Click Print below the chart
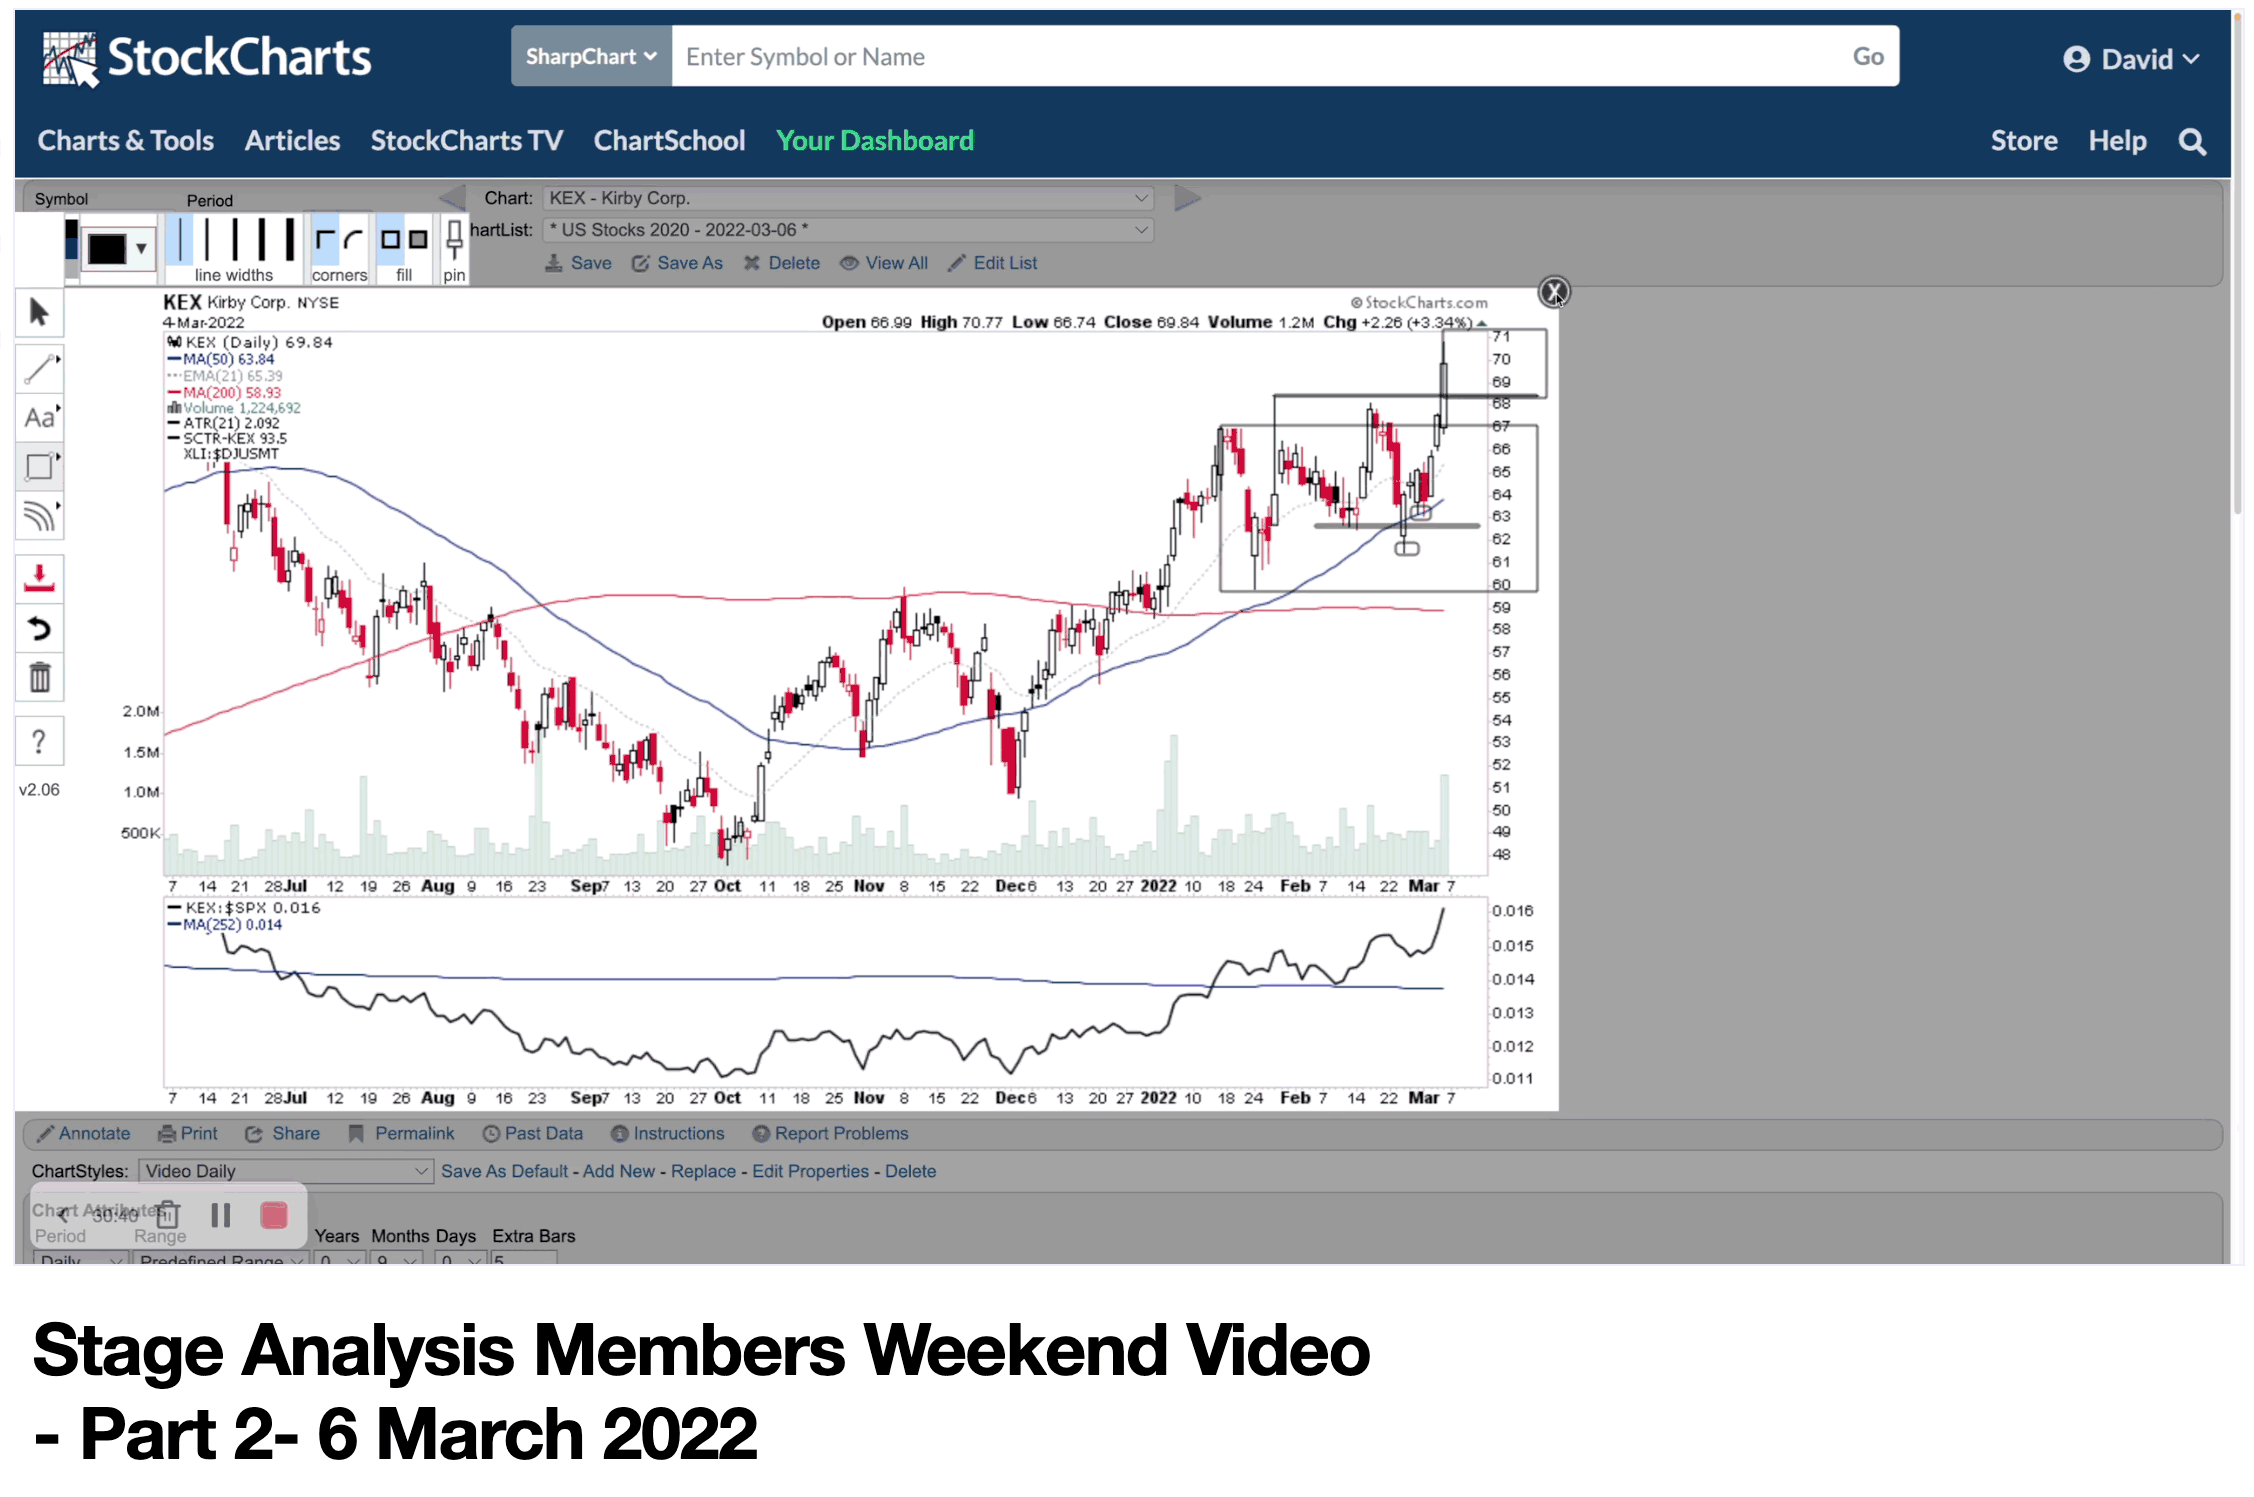 tap(188, 1133)
